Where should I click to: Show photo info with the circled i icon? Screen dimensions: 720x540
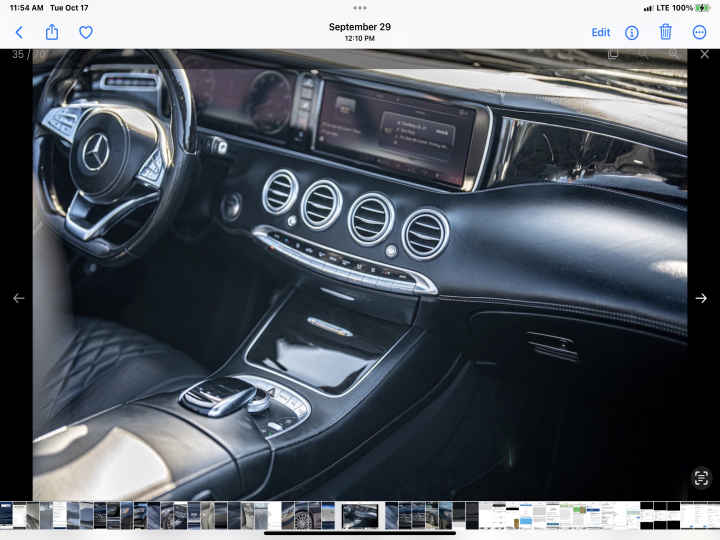pos(632,33)
